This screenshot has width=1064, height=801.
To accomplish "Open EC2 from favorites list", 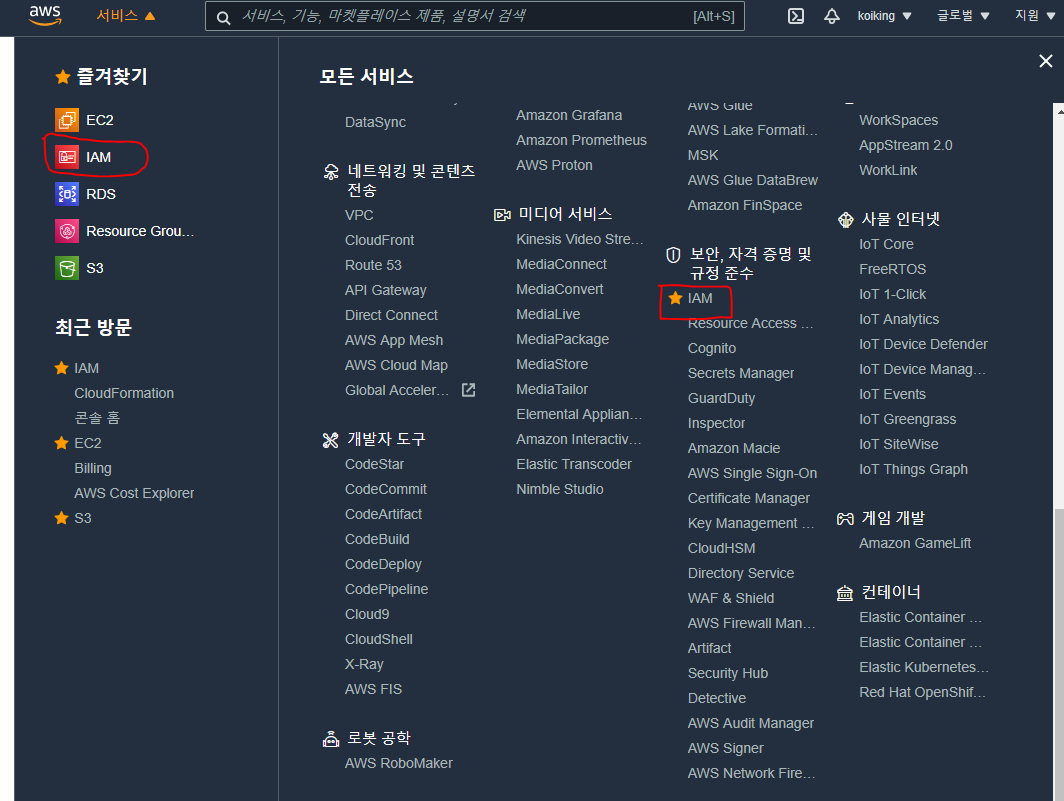I will (100, 120).
